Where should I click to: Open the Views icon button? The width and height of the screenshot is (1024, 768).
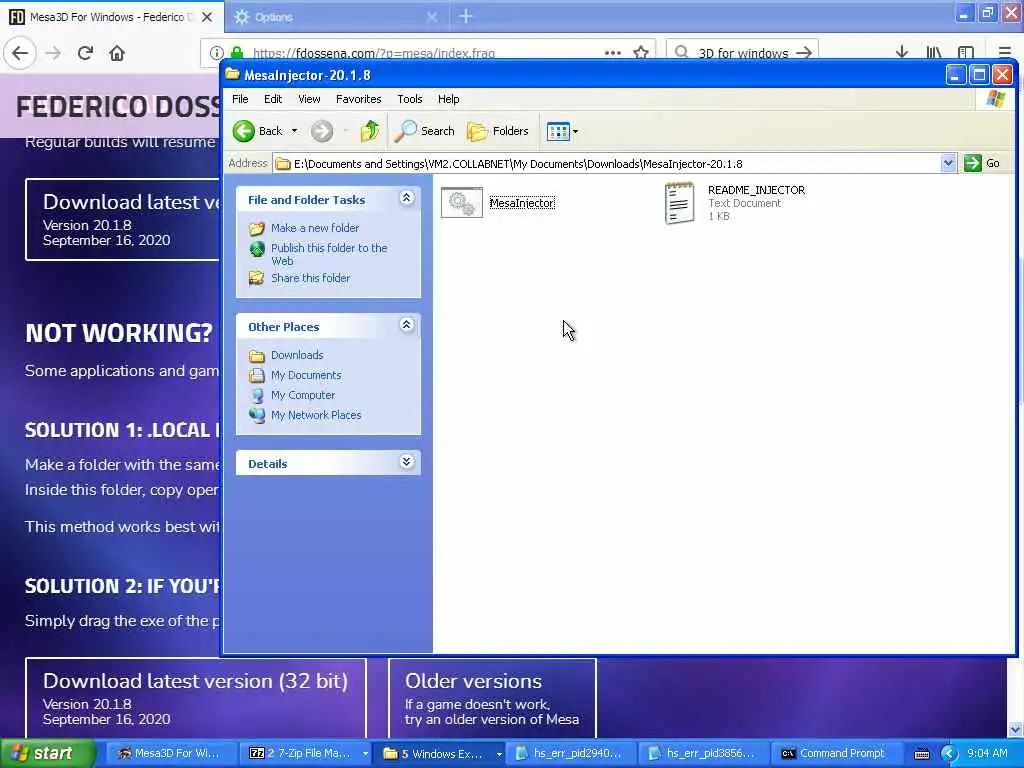[x=558, y=131]
